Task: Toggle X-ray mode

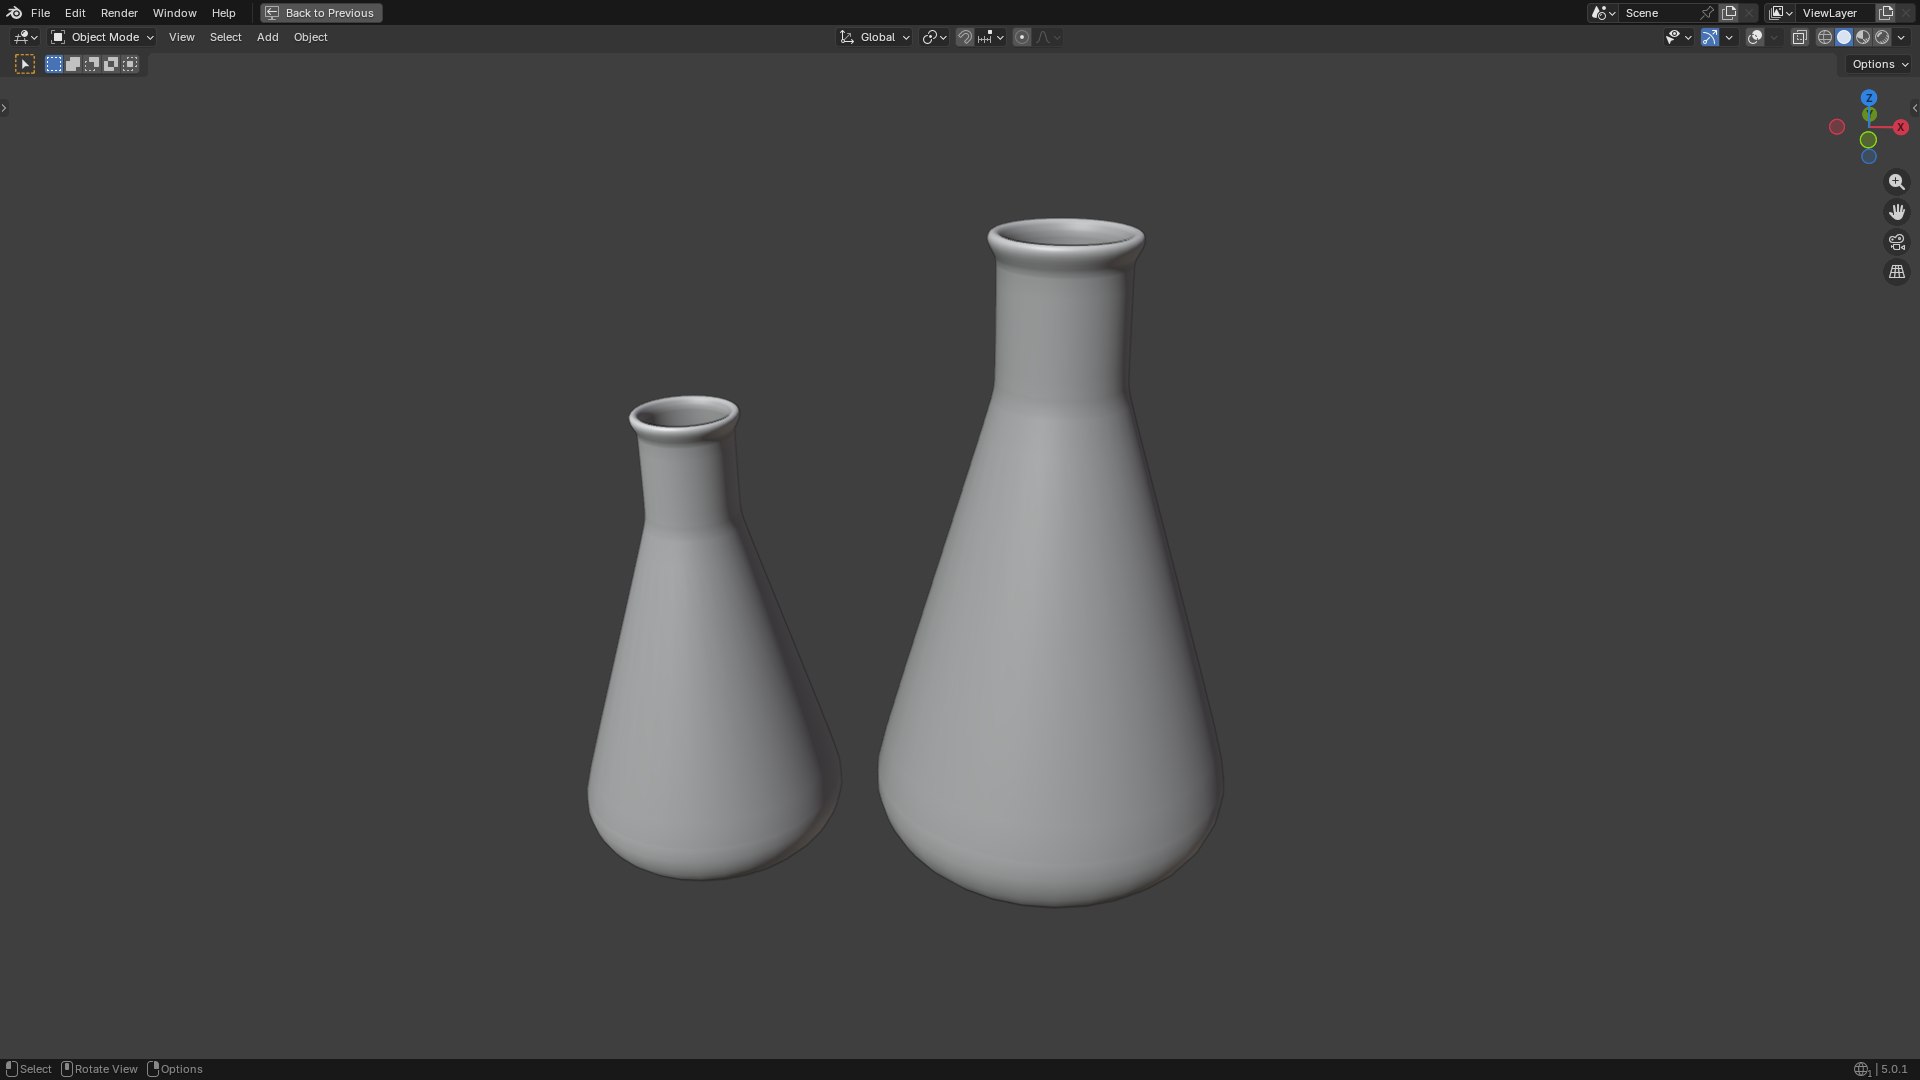Action: pyautogui.click(x=1799, y=37)
